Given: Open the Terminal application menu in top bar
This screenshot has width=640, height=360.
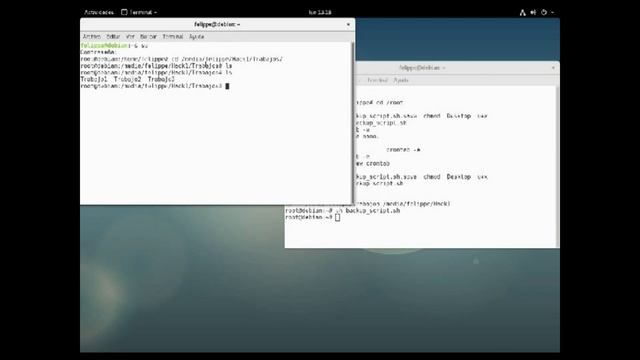Looking at the screenshot, I should tap(139, 12).
